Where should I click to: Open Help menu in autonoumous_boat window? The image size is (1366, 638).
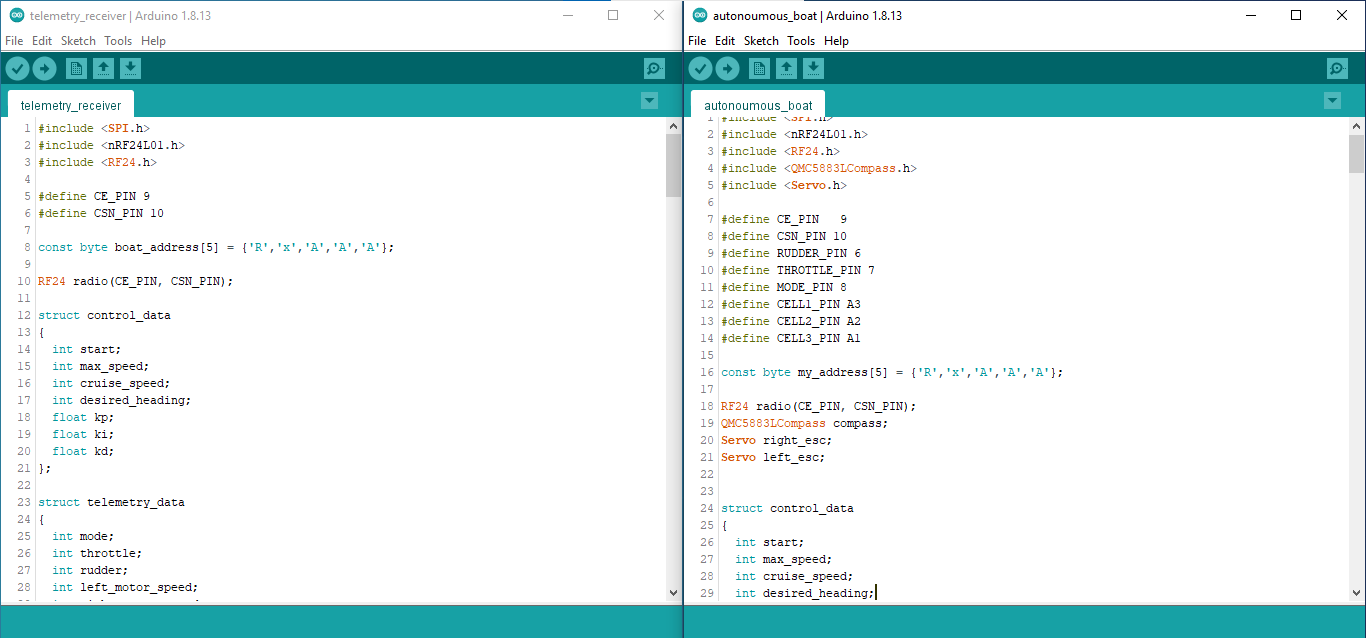click(836, 41)
